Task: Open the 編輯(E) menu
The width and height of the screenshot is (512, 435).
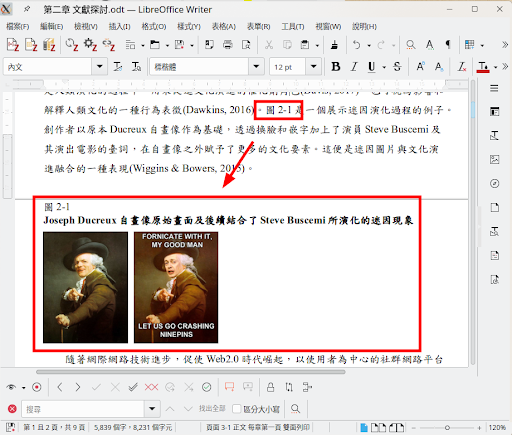Action: pos(51,26)
